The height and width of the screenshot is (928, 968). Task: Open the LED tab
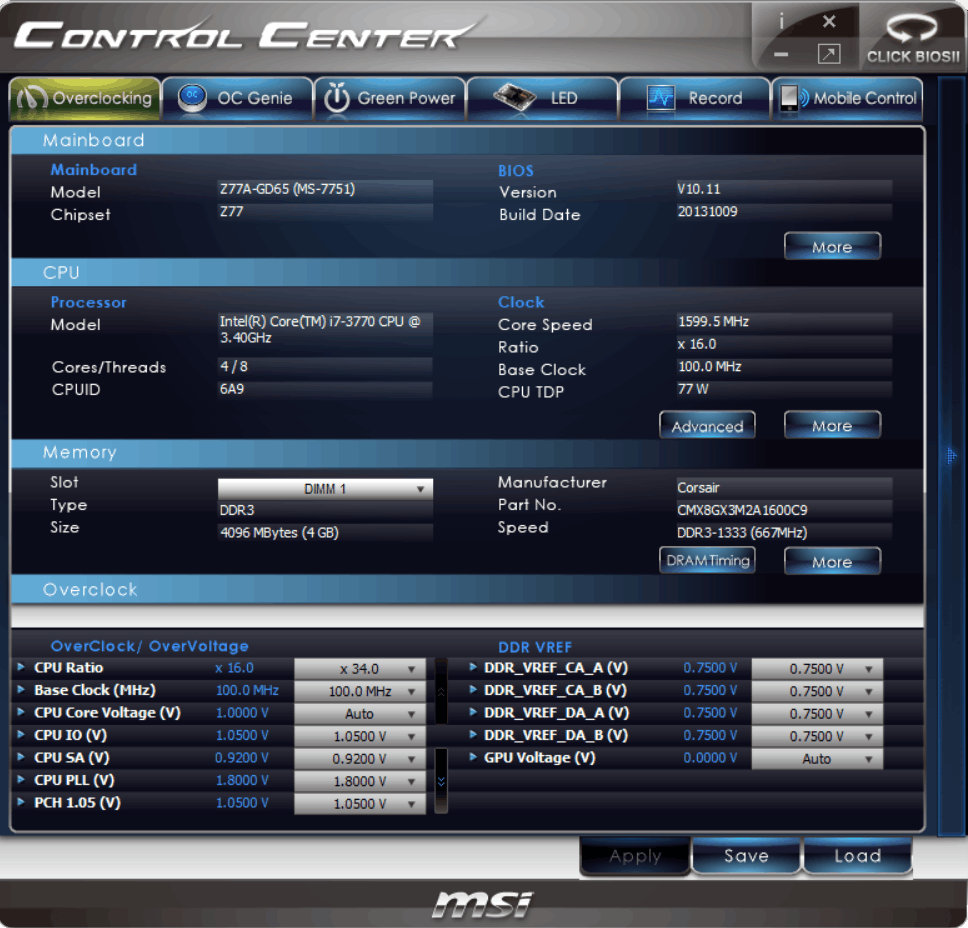click(x=543, y=98)
